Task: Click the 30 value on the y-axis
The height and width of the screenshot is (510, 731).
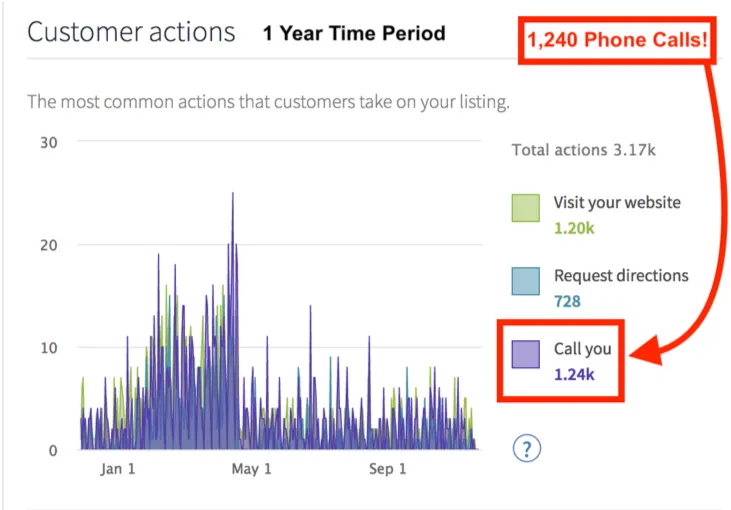Action: 48,142
